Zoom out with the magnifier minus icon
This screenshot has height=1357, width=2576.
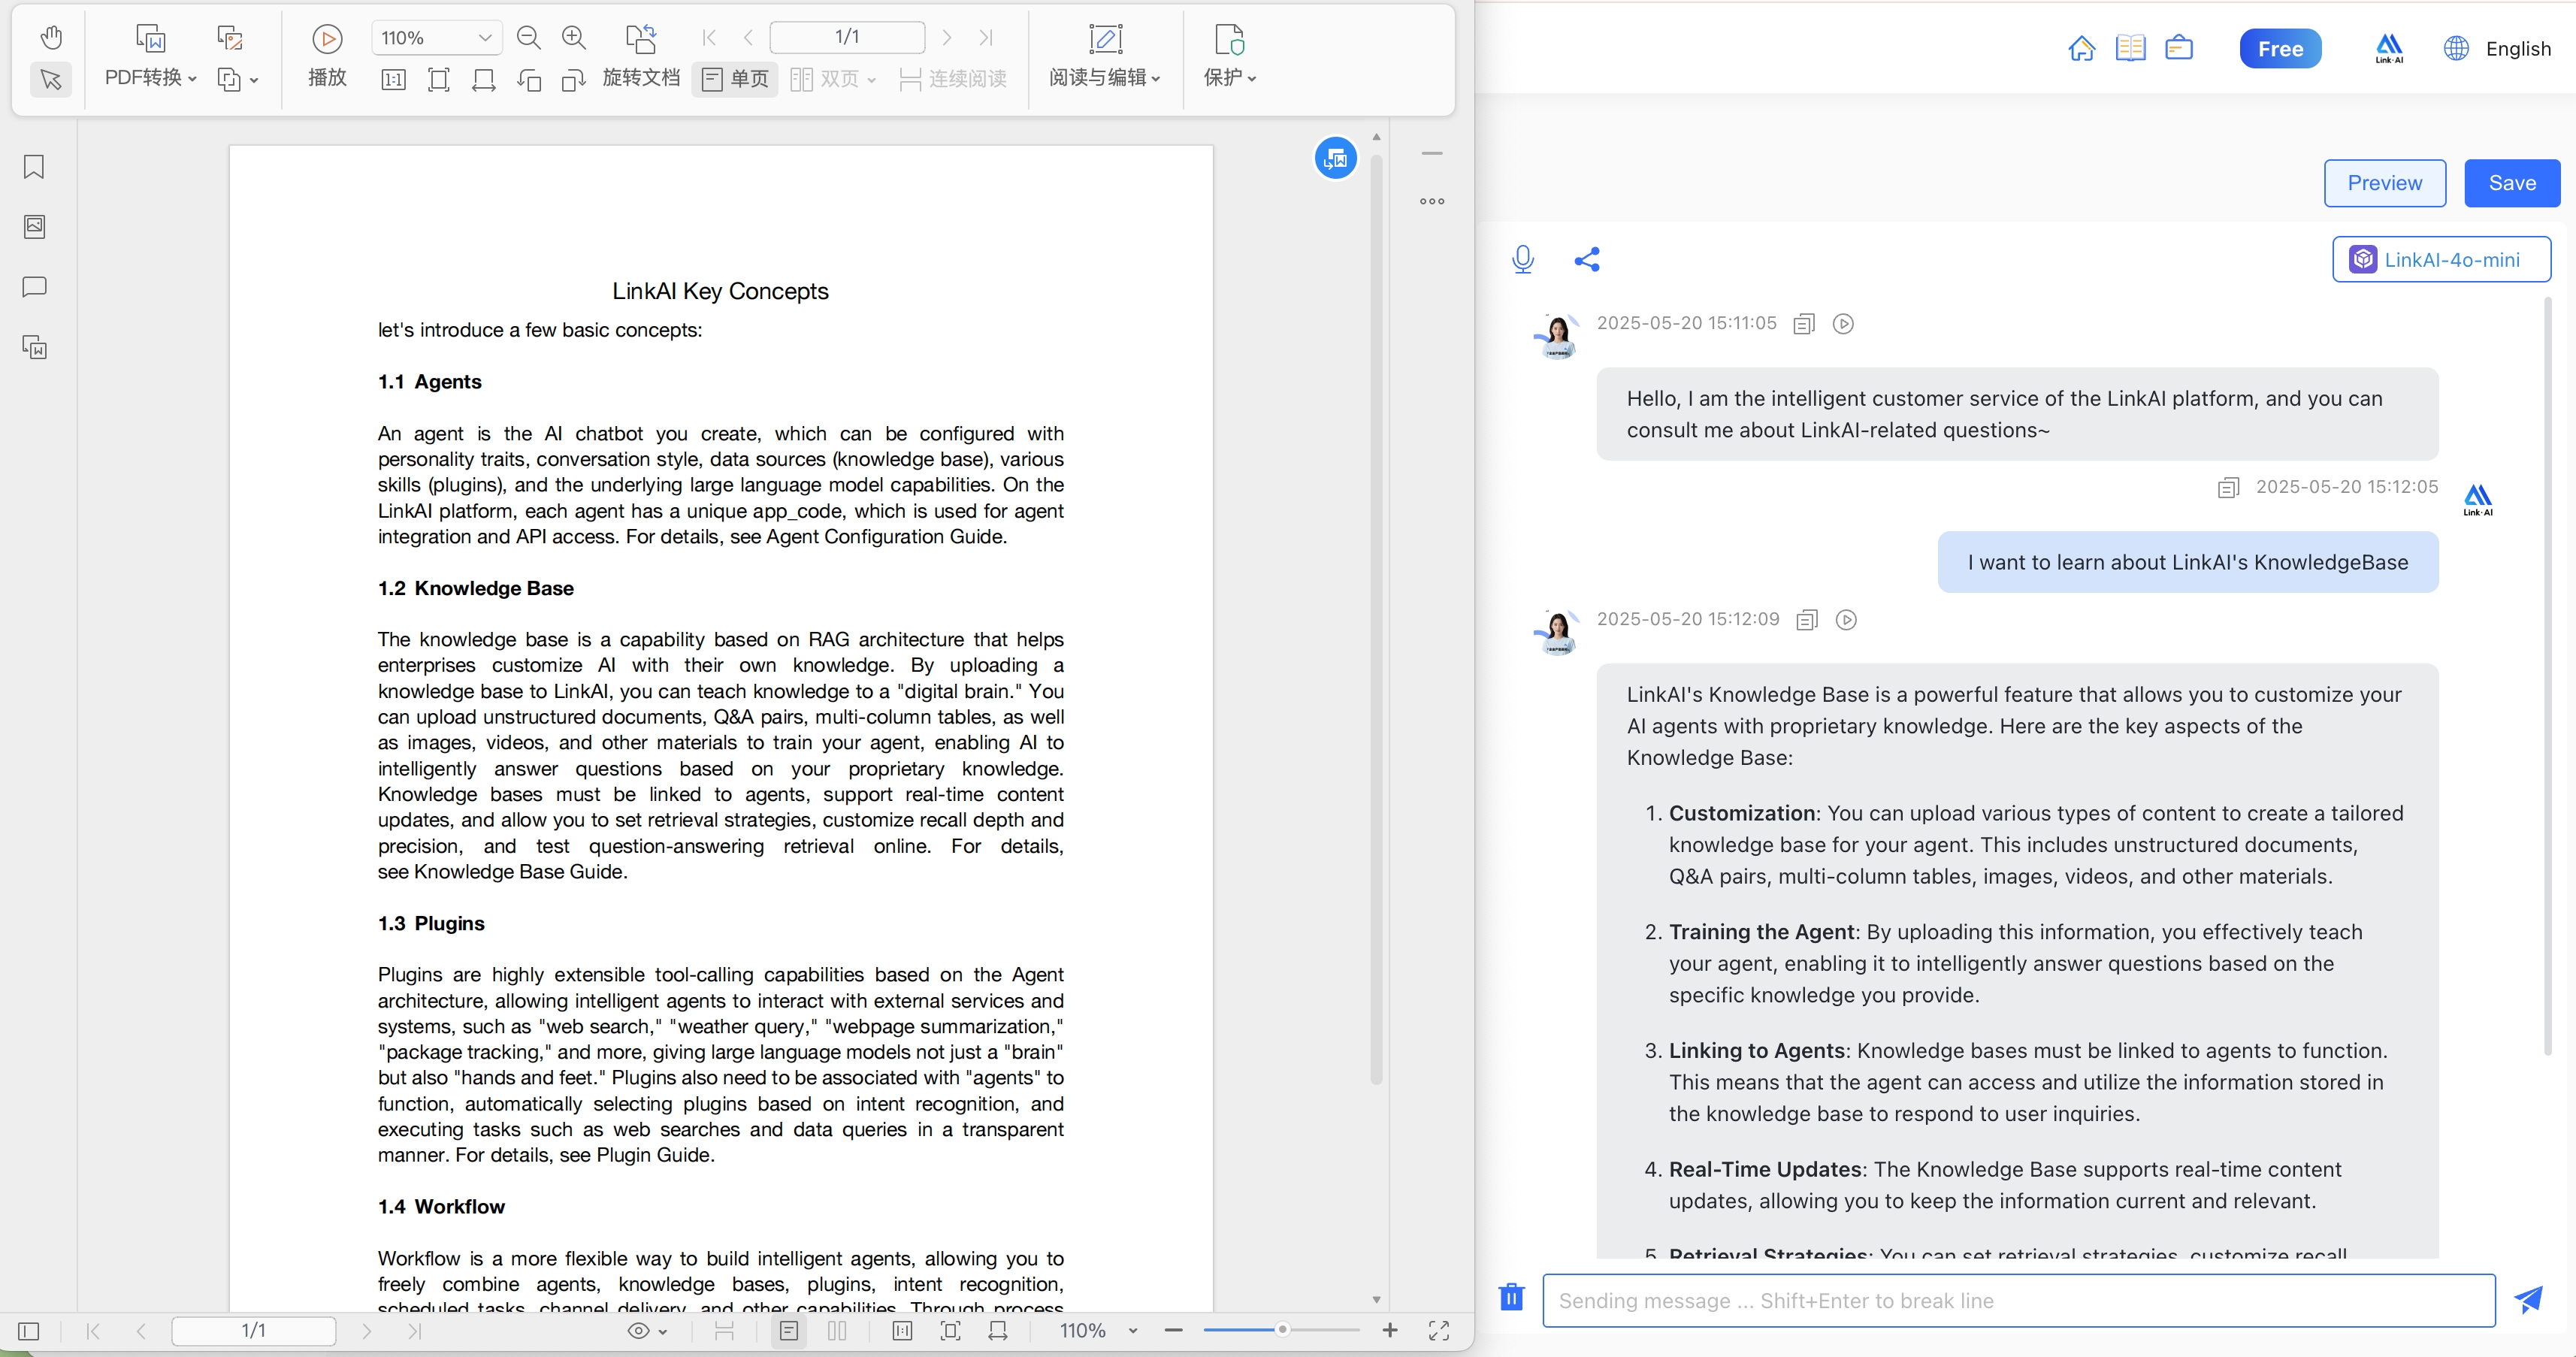528,38
